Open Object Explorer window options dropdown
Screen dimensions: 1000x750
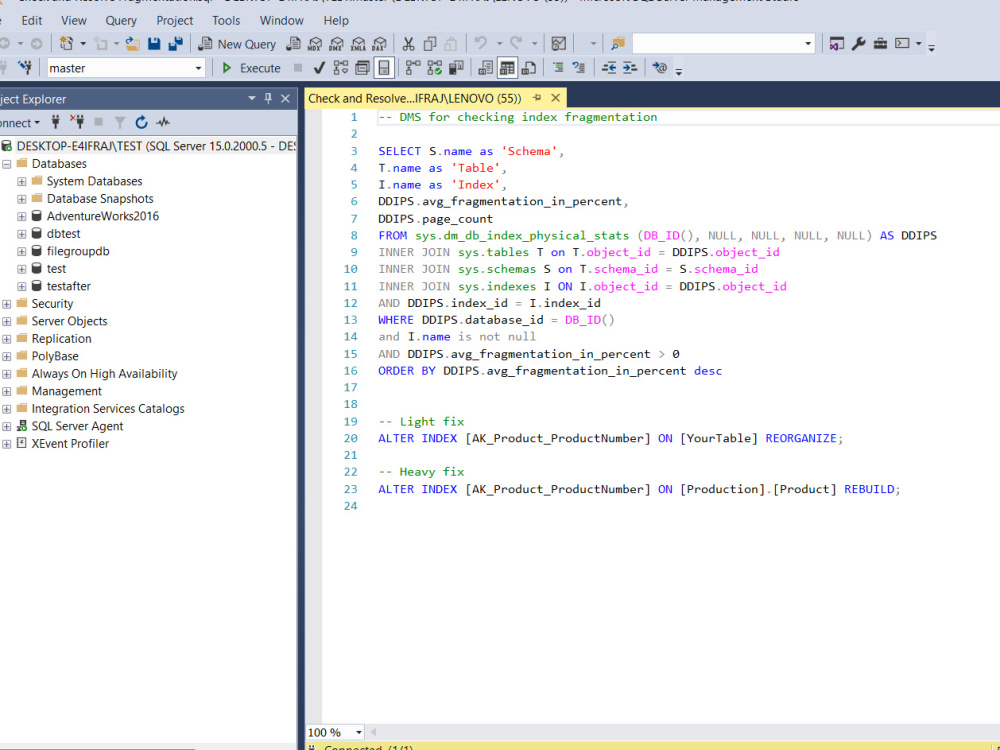[251, 98]
